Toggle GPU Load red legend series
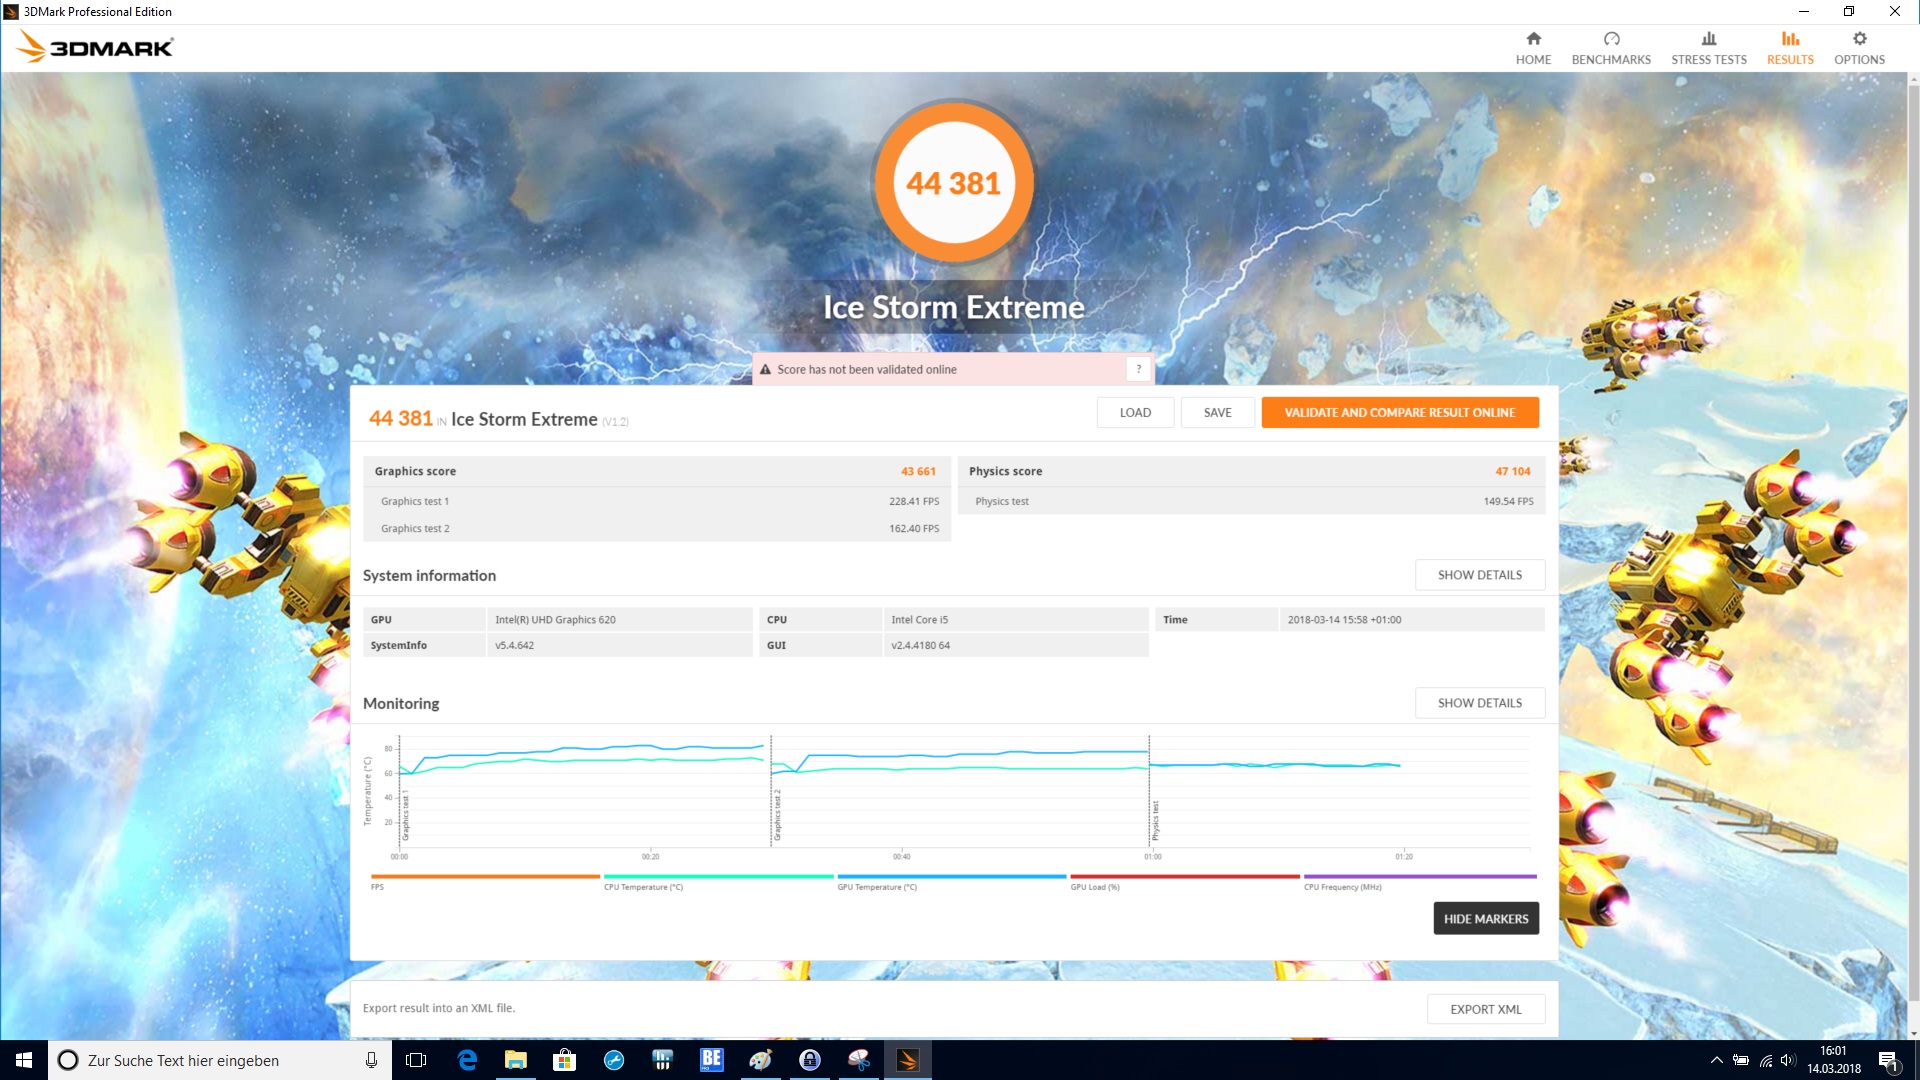Viewport: 1920px width, 1080px height. click(1184, 877)
